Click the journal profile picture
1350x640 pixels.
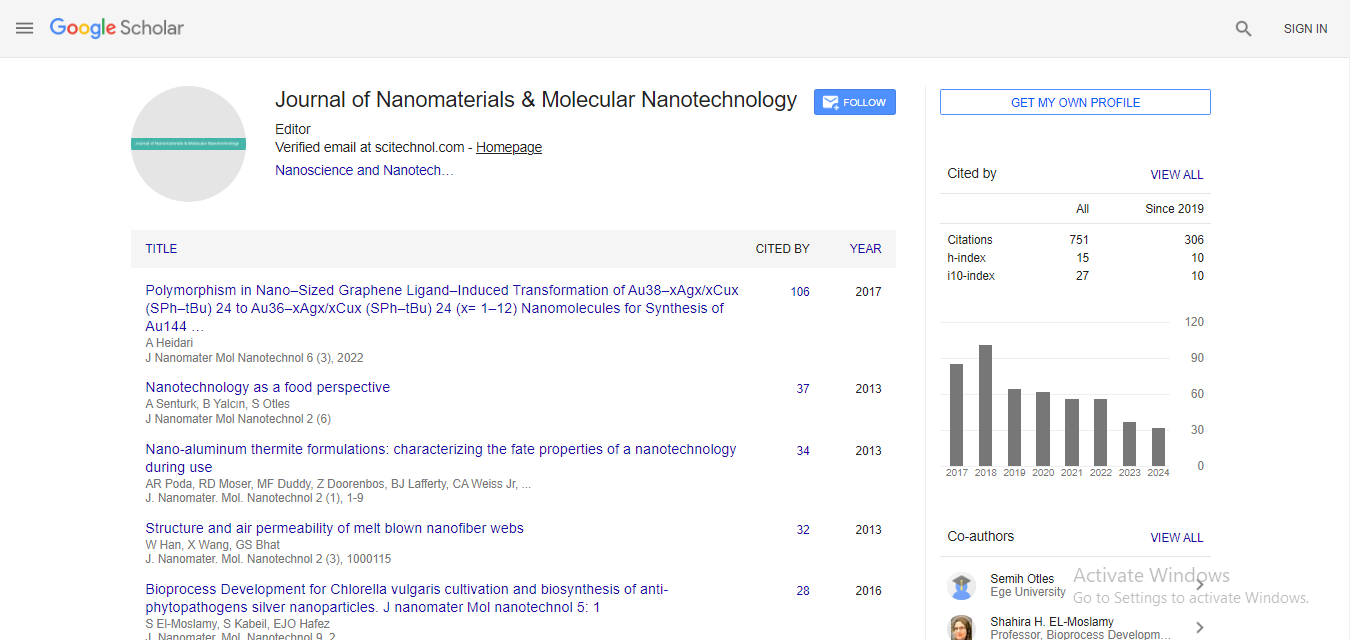188,144
